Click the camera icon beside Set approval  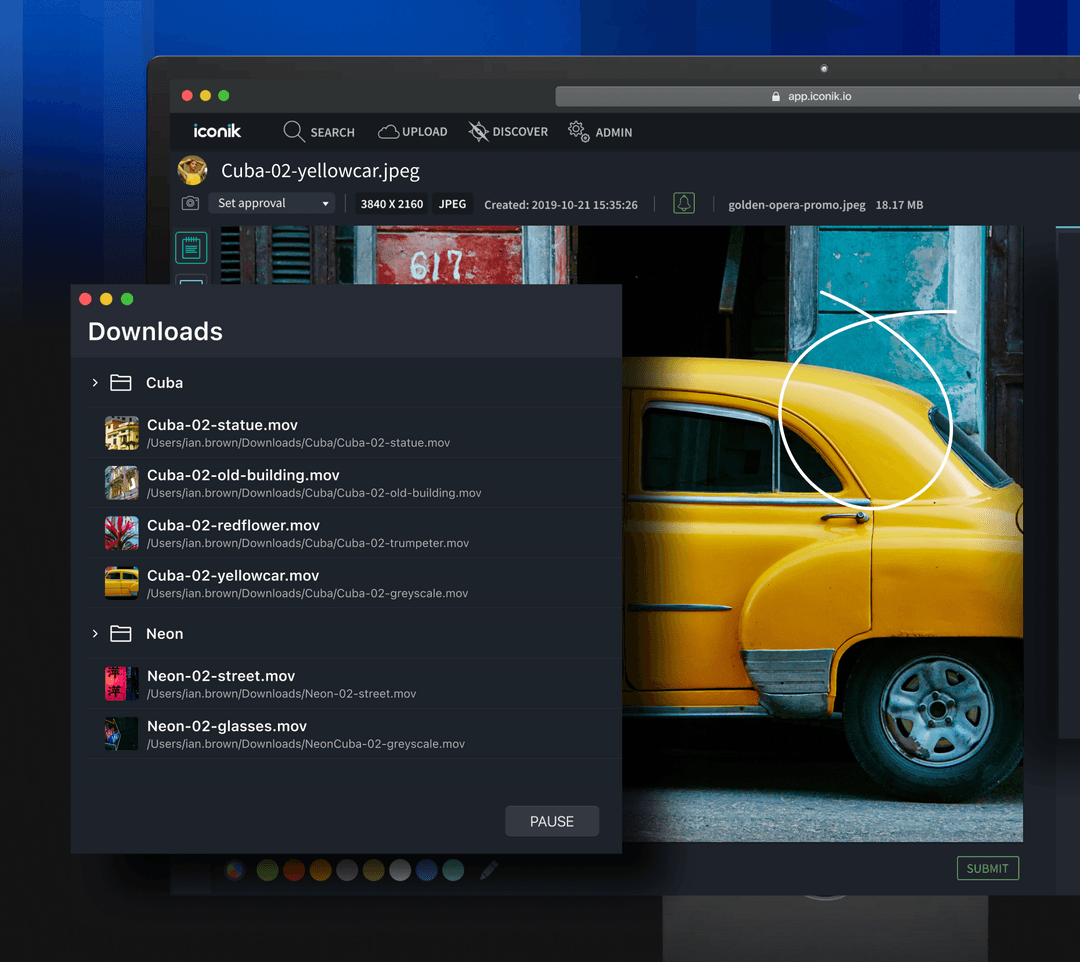coord(190,203)
